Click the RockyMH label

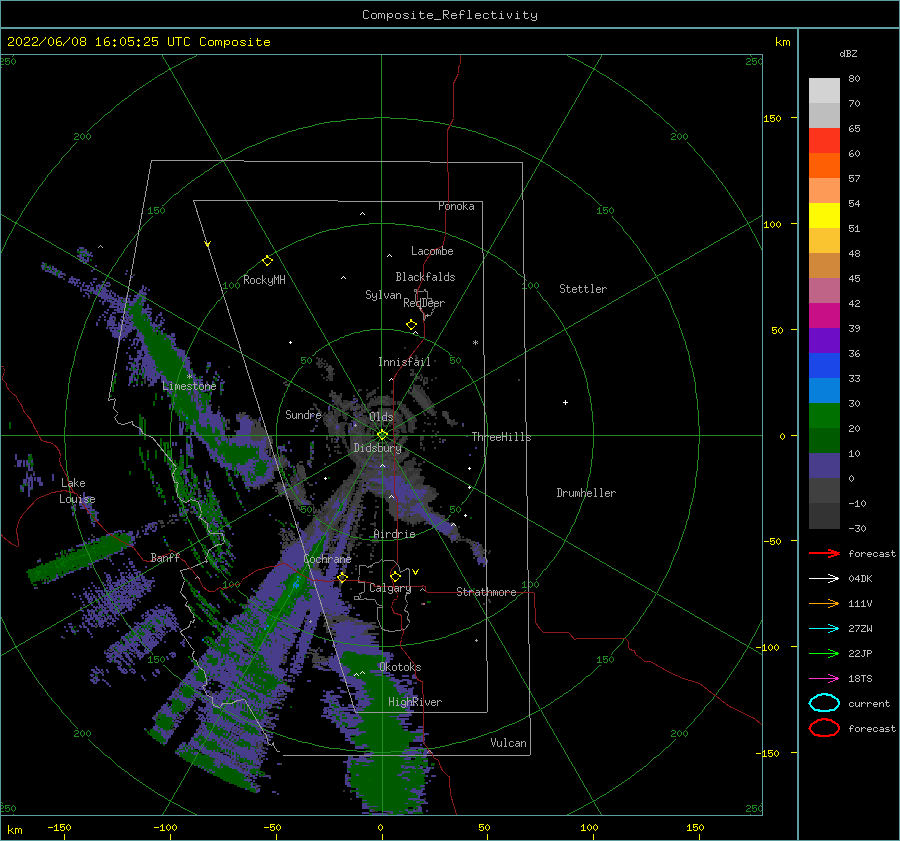[264, 280]
